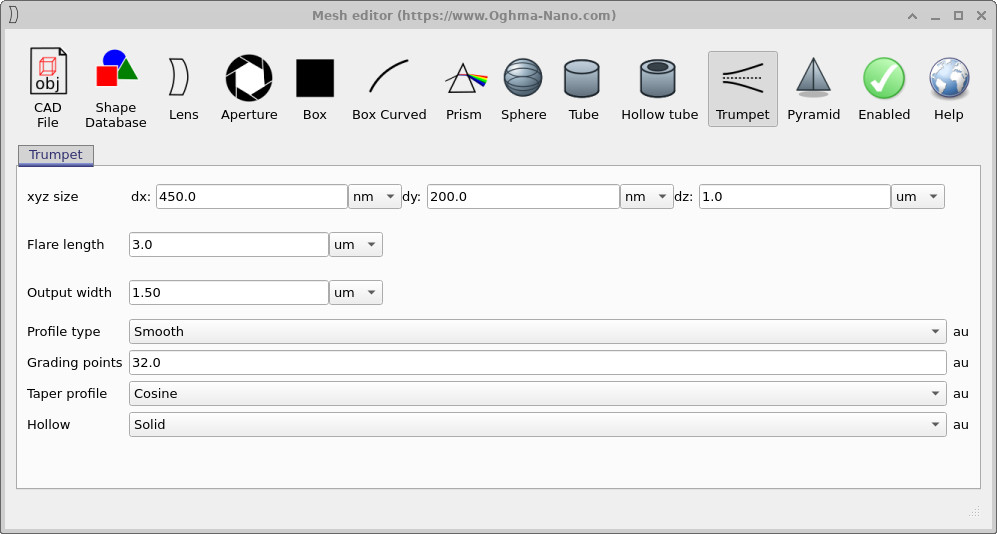The height and width of the screenshot is (534, 997).
Task: Open the Output width unit dropdown
Action: [x=356, y=292]
